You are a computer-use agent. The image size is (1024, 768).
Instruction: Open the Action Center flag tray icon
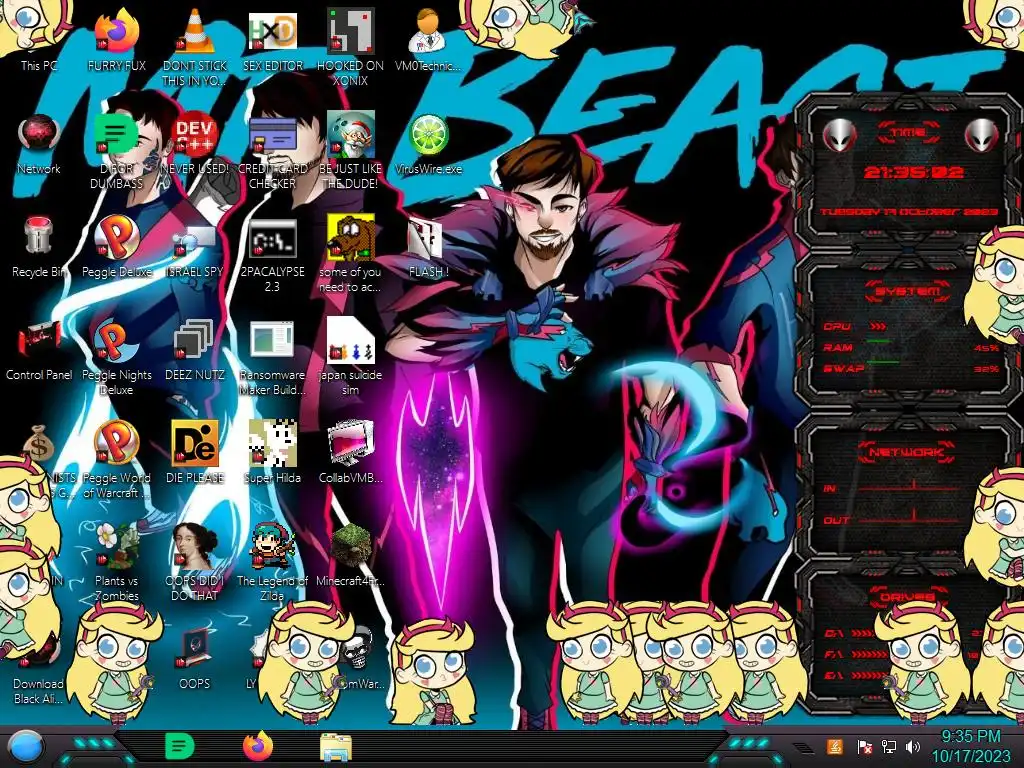[x=864, y=746]
